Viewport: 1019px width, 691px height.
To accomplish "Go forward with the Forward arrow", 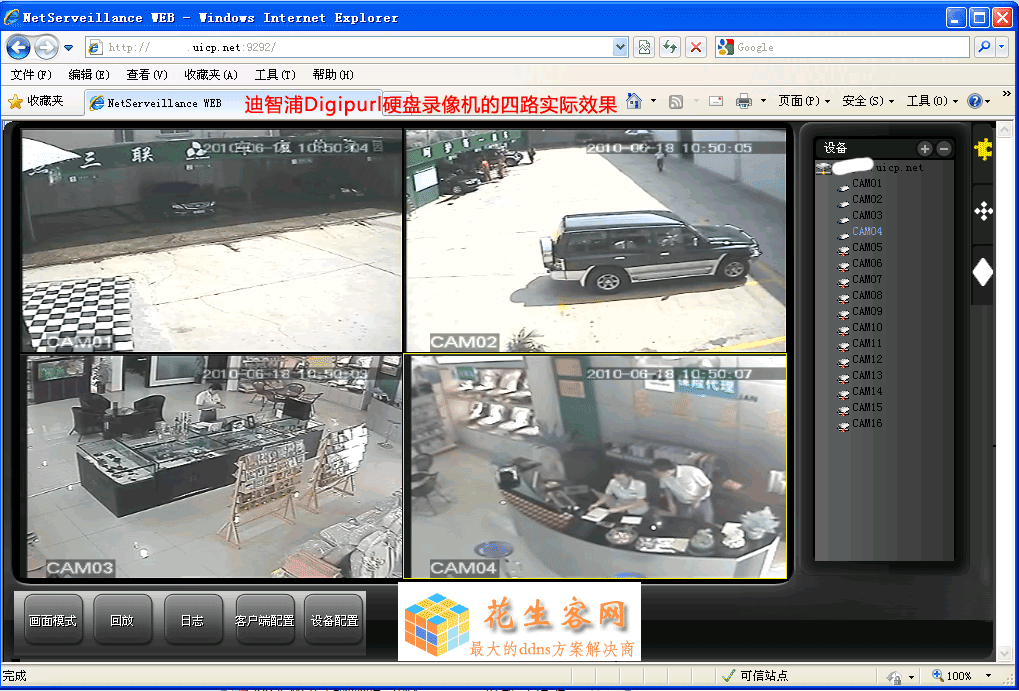I will tap(46, 47).
